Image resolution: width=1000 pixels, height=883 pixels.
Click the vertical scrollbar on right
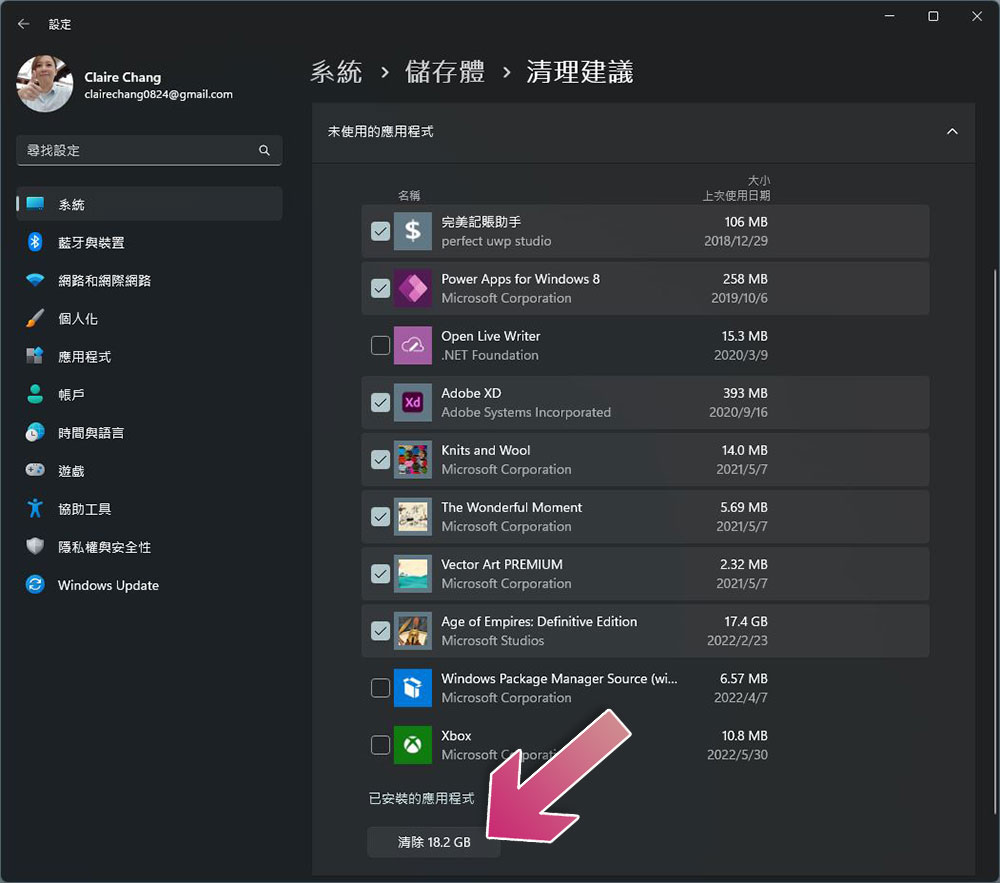click(x=994, y=542)
